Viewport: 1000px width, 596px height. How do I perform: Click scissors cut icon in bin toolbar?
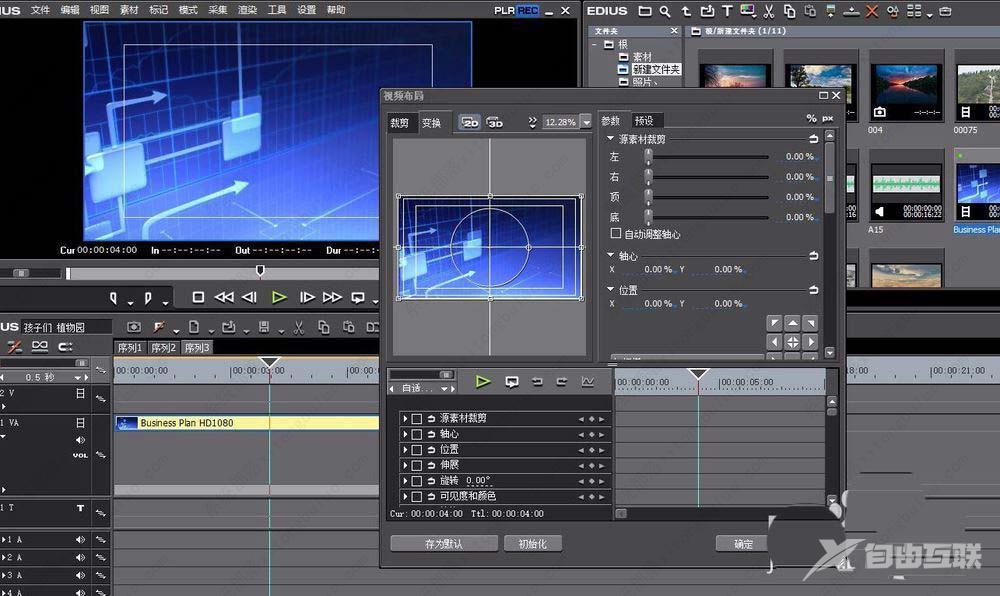[768, 11]
